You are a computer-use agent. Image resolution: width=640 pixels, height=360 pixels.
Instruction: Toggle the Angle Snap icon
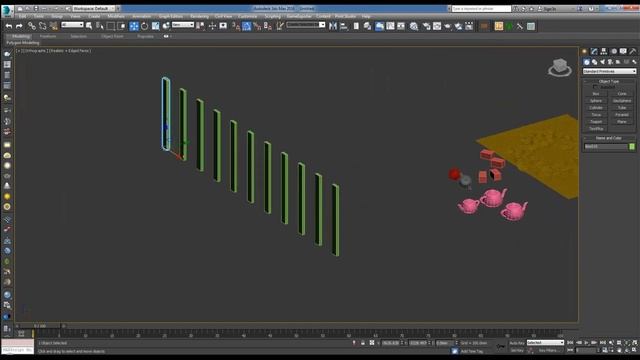pos(247,26)
